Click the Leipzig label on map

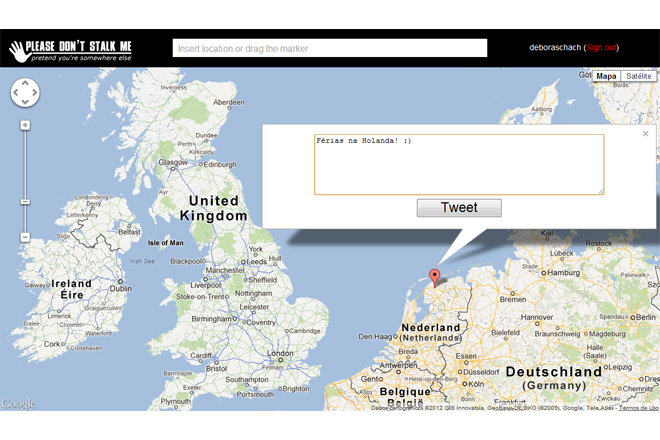tap(620, 367)
